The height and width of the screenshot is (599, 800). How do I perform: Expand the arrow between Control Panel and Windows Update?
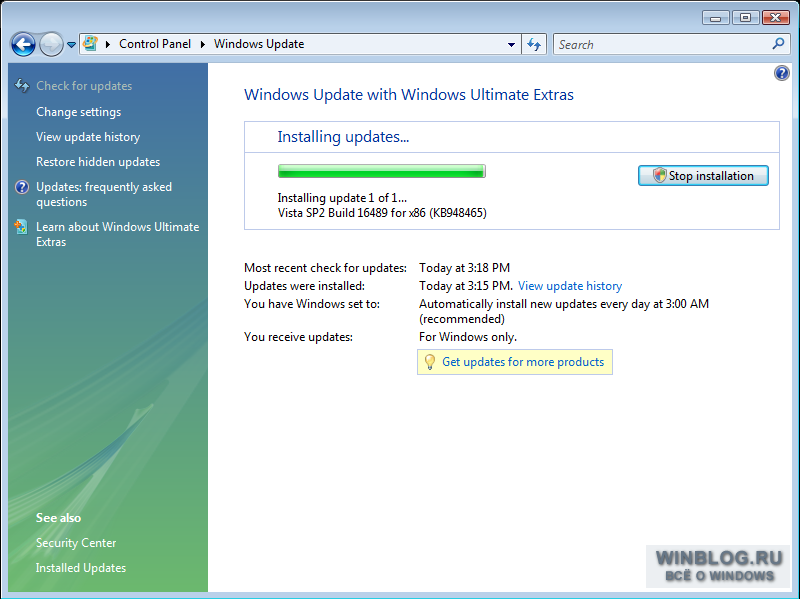tap(203, 44)
